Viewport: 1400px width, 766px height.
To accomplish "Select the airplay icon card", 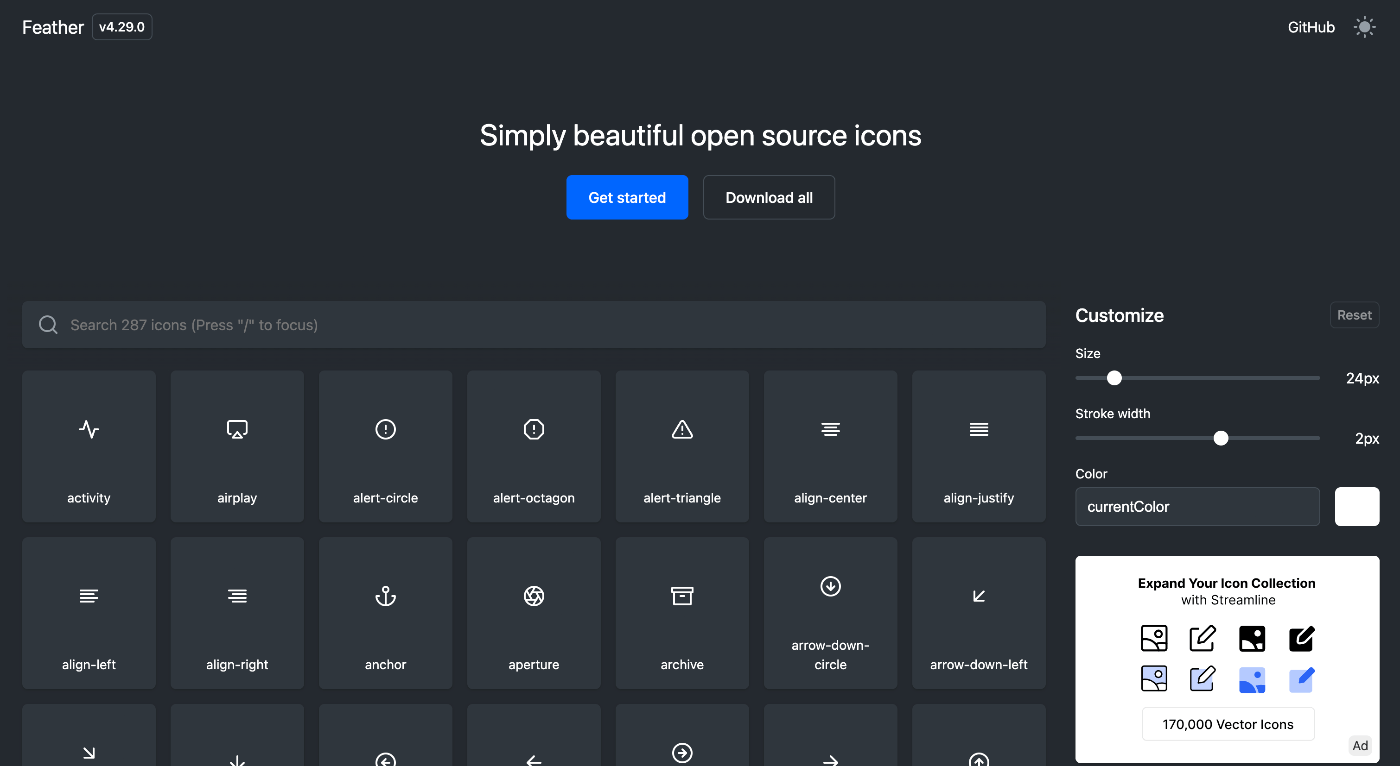I will [237, 446].
